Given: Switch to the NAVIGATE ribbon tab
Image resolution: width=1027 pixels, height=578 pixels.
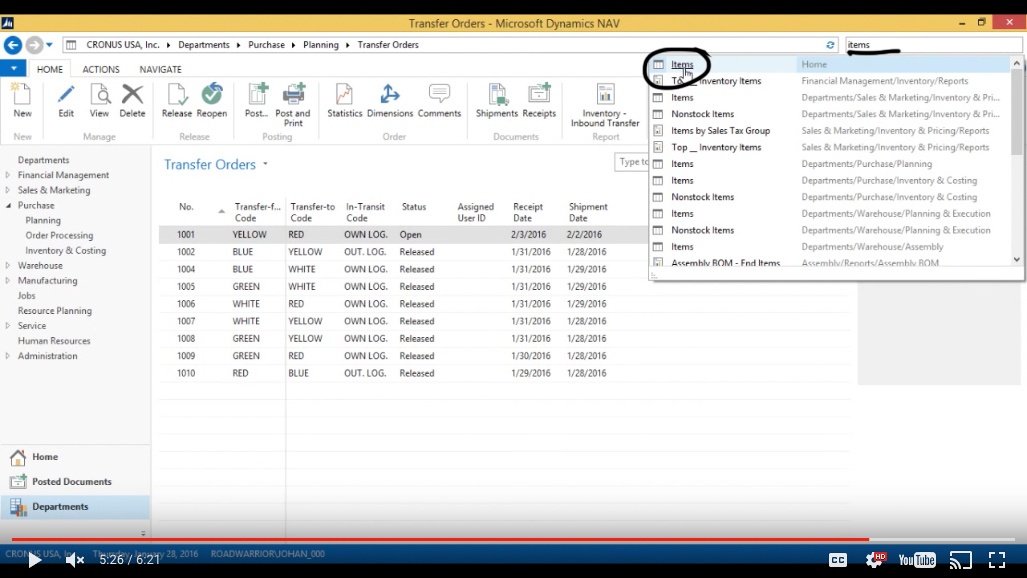Looking at the screenshot, I should (x=160, y=69).
